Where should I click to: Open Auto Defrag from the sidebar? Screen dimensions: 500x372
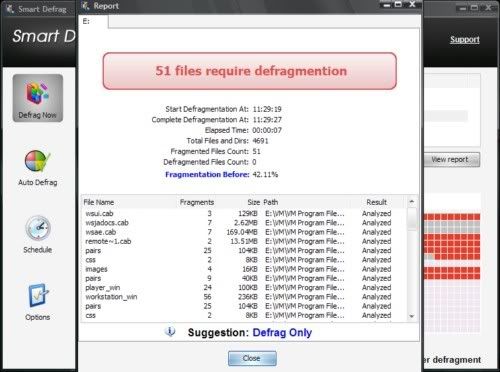38,168
